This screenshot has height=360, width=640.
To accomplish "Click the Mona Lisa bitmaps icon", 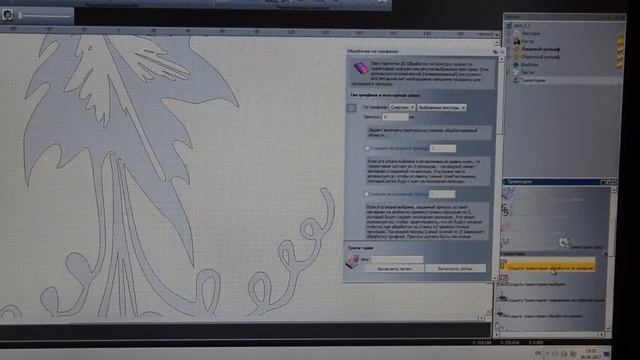I will 517,41.
